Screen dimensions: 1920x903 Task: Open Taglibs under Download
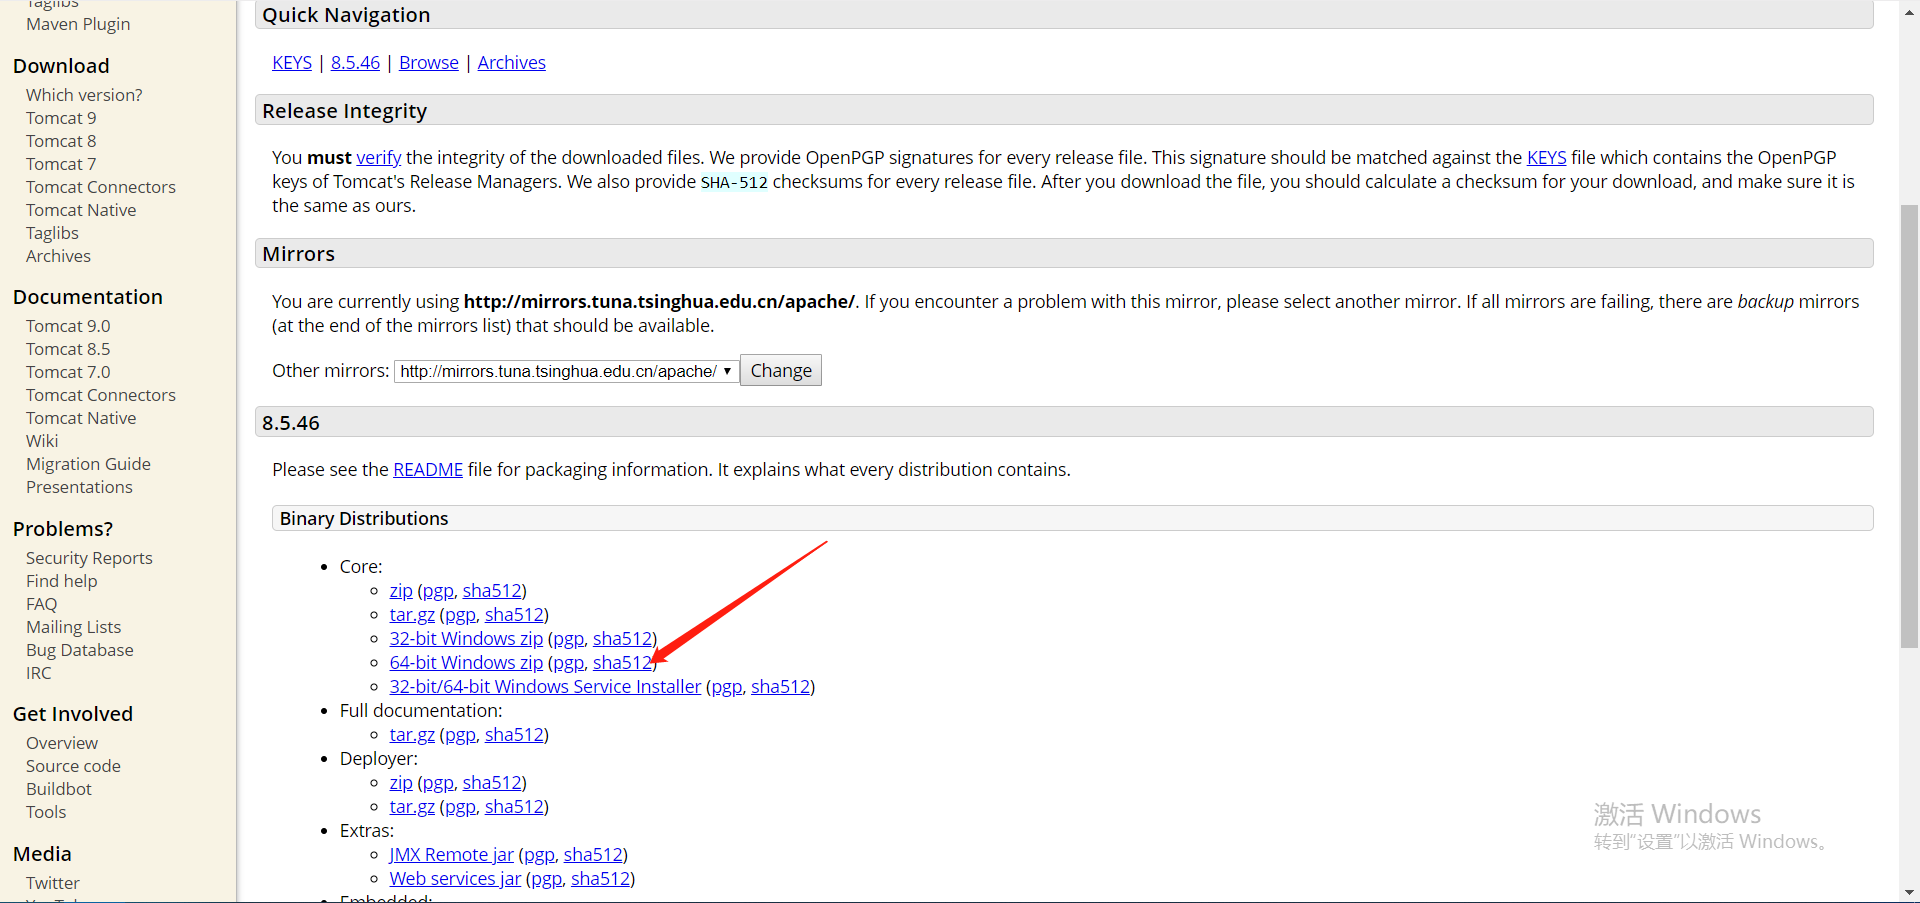click(x=52, y=233)
